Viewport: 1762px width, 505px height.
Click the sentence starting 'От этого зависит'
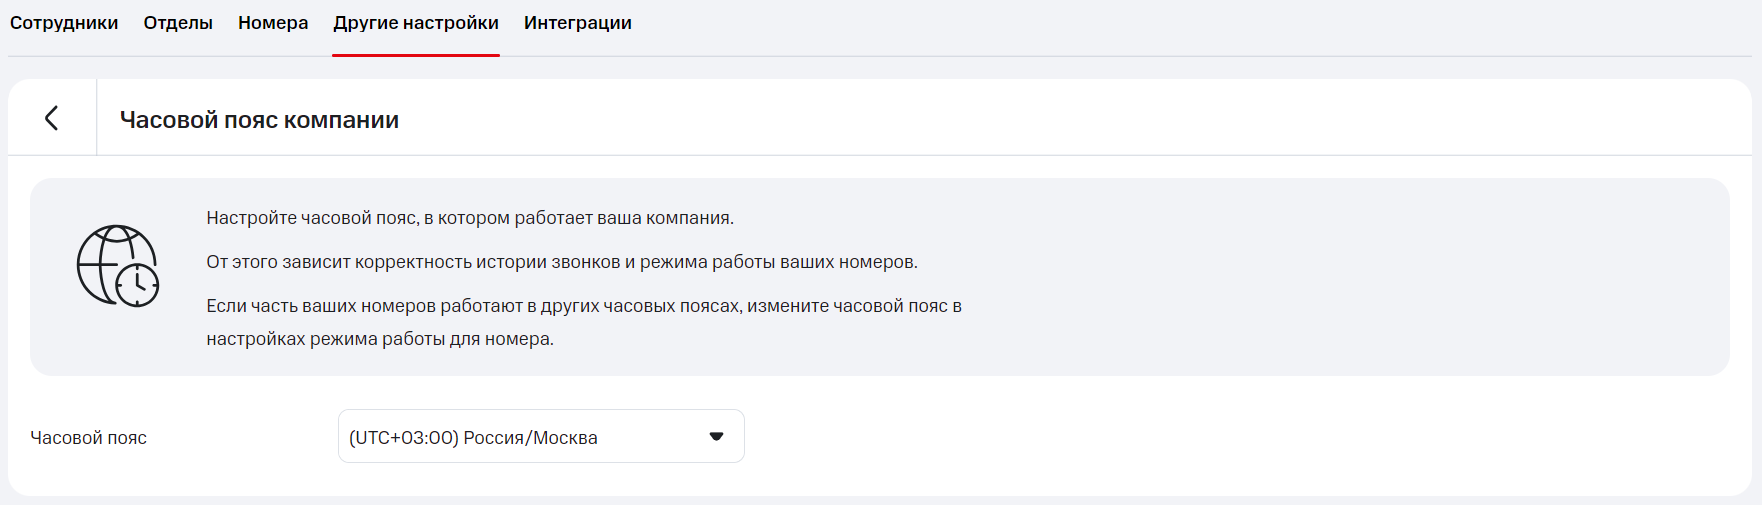pos(561,262)
